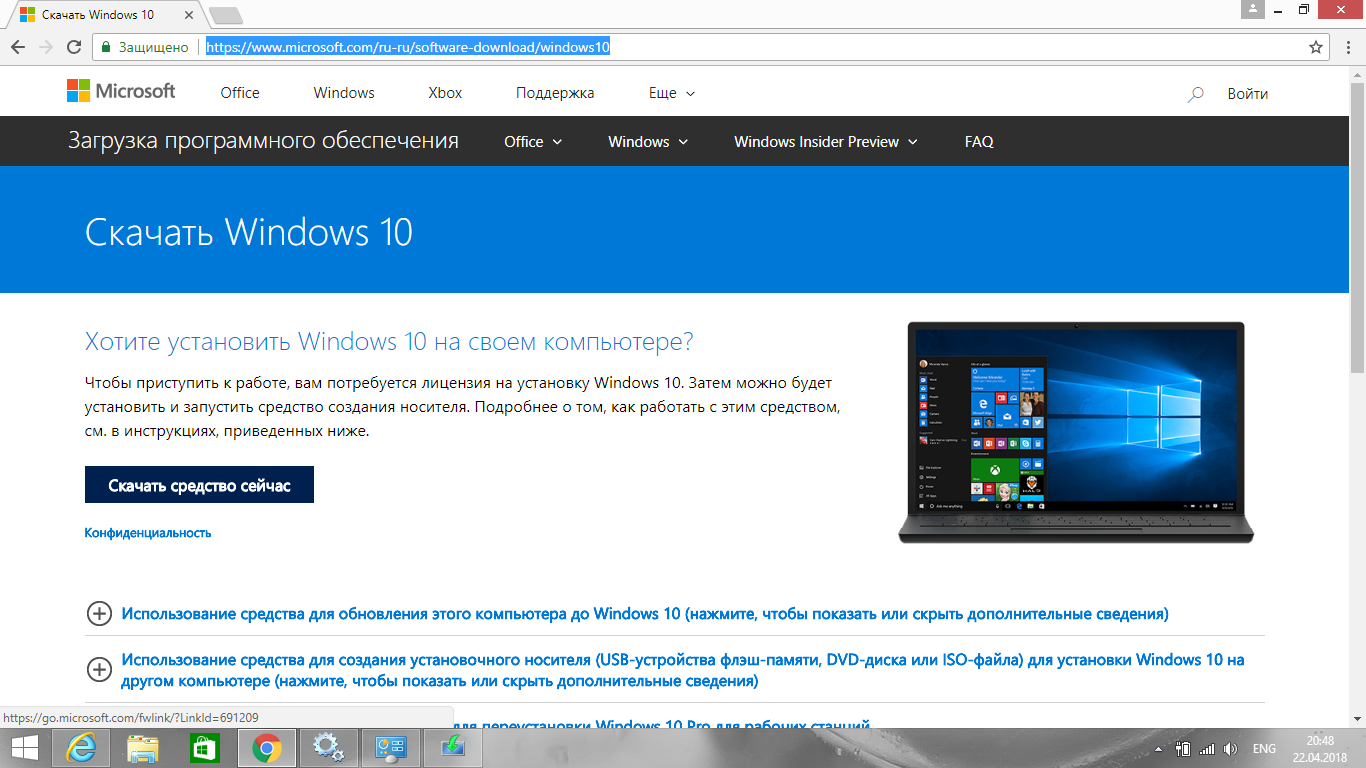This screenshot has width=1366, height=768.
Task: Click Xbox in the top navigation
Action: [445, 93]
